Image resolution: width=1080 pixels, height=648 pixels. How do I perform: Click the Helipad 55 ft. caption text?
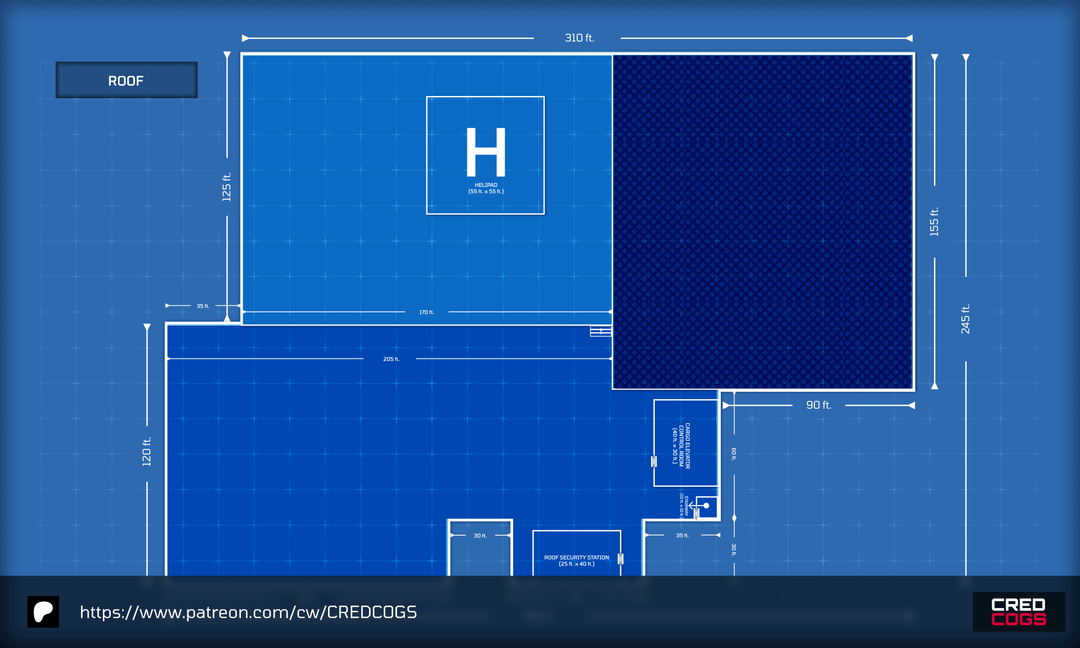(486, 188)
